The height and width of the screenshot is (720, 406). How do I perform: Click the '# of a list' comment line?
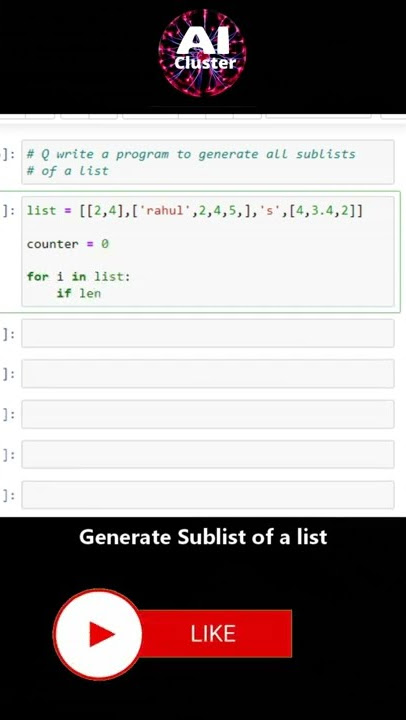point(68,171)
